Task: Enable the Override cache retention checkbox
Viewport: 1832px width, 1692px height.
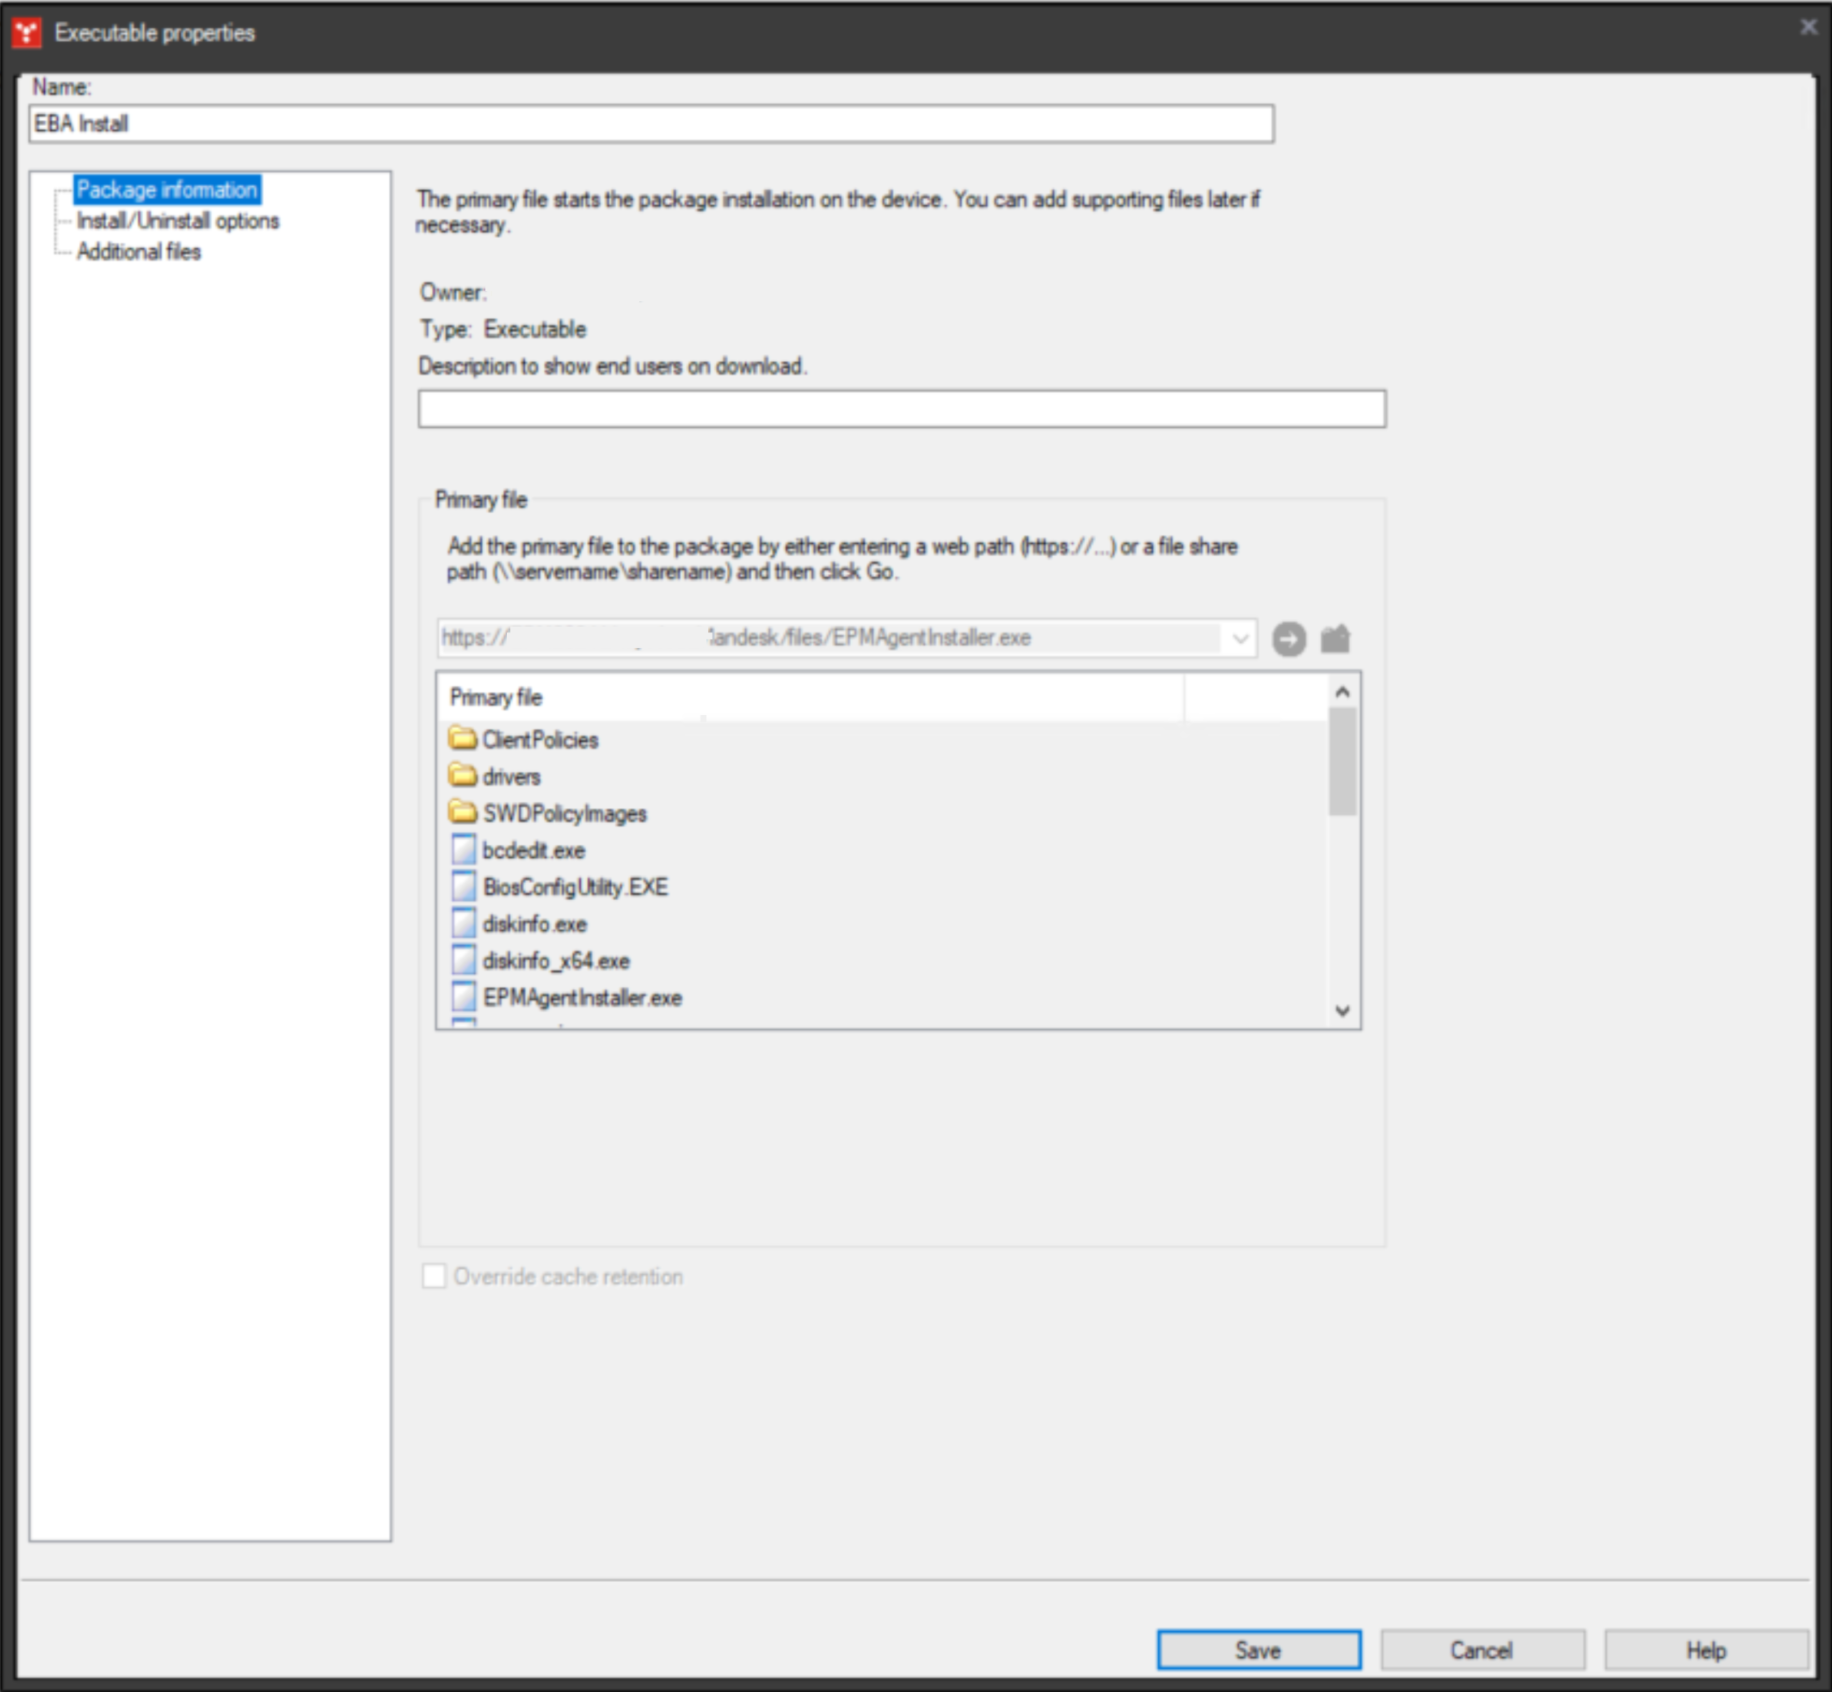Action: pyautogui.click(x=435, y=1275)
